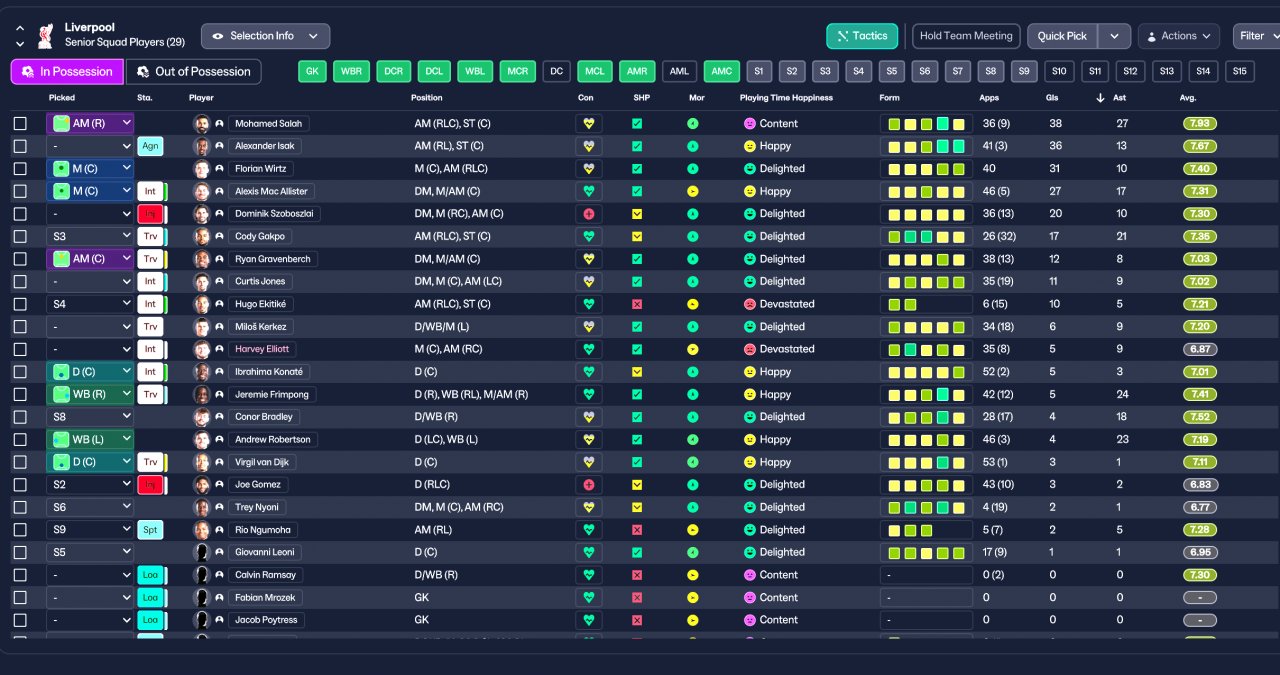Click Florian Wirtz's green morale icon
Image resolution: width=1280 pixels, height=675 pixels.
coord(692,169)
